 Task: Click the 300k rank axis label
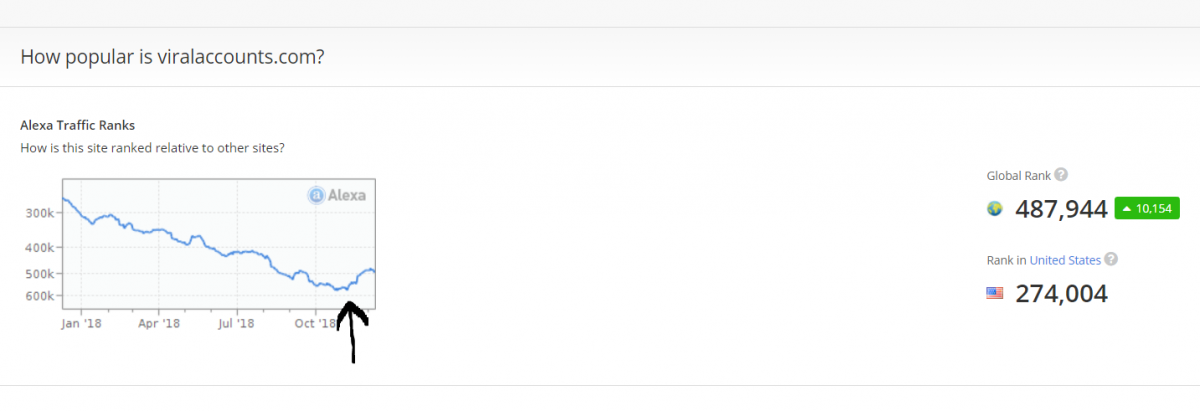(40, 213)
